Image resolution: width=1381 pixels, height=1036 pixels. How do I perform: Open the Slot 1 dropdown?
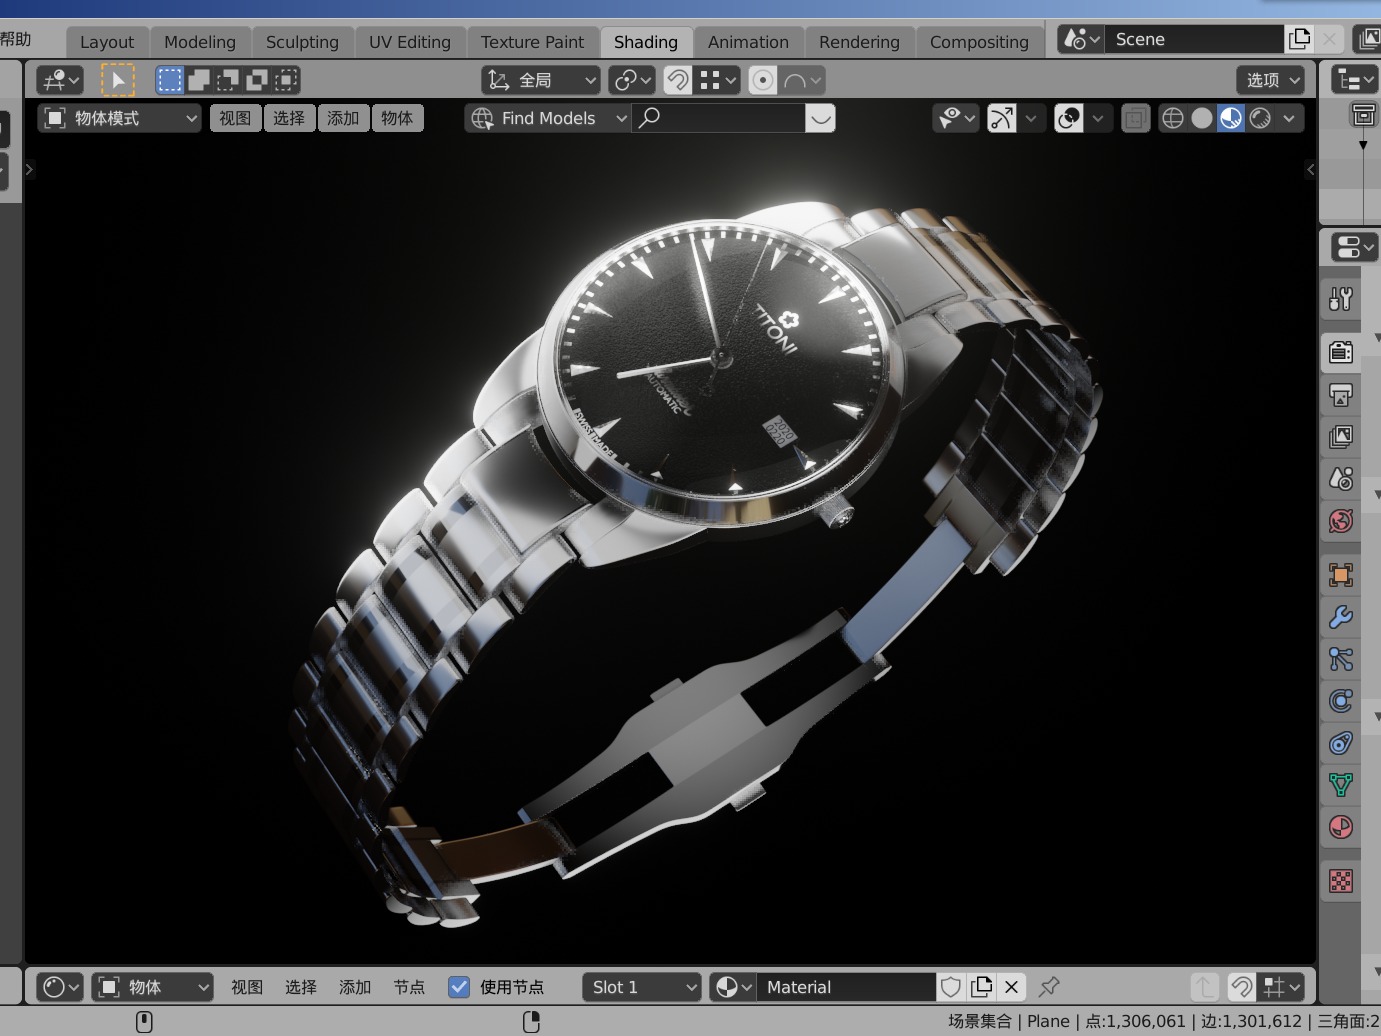[x=641, y=987]
